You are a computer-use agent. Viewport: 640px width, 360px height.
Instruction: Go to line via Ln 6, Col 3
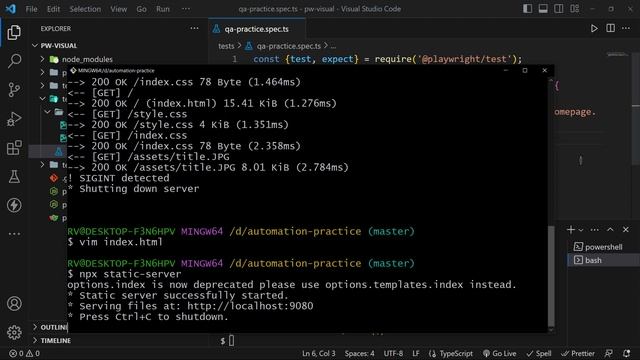point(318,353)
